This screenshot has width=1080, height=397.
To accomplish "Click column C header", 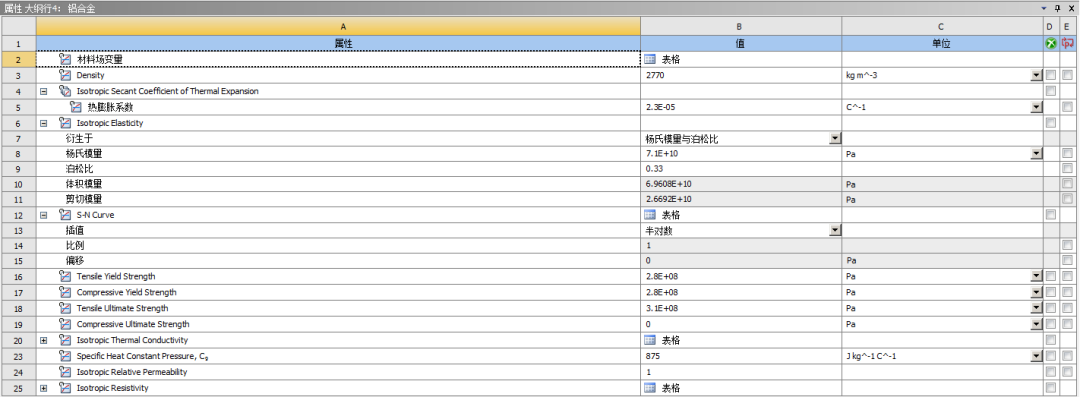I will (x=942, y=26).
